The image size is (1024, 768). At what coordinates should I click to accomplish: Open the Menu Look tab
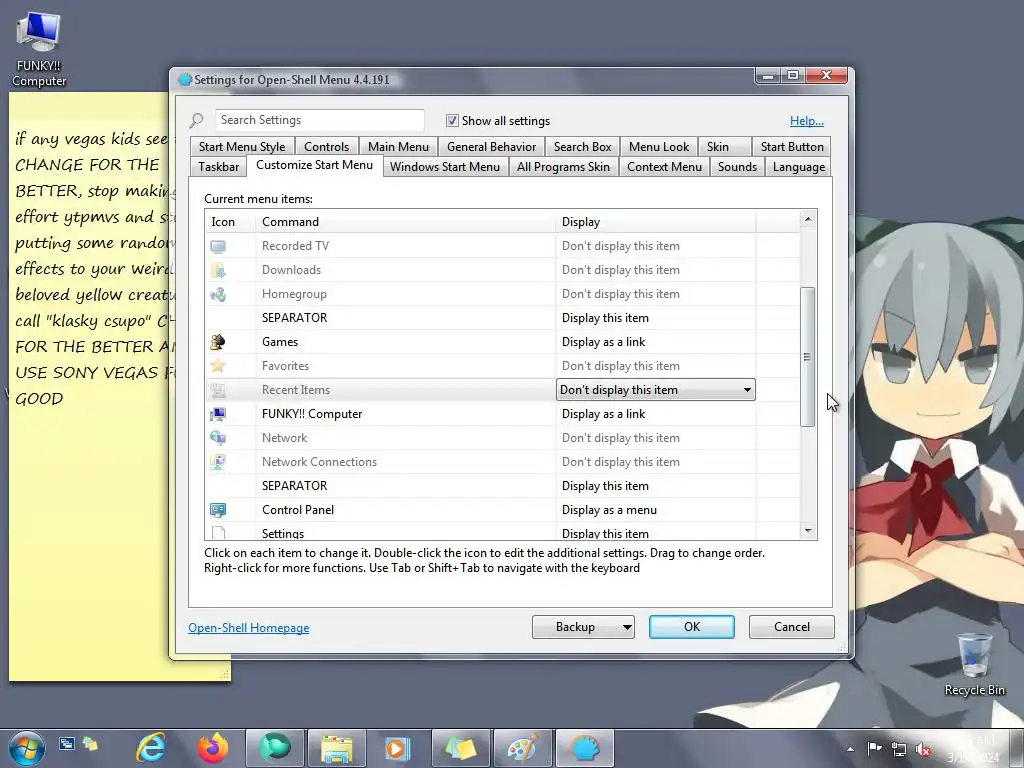659,147
